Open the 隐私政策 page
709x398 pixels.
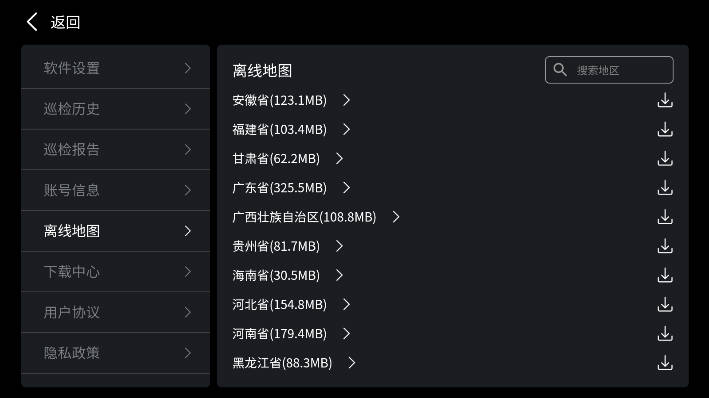116,353
